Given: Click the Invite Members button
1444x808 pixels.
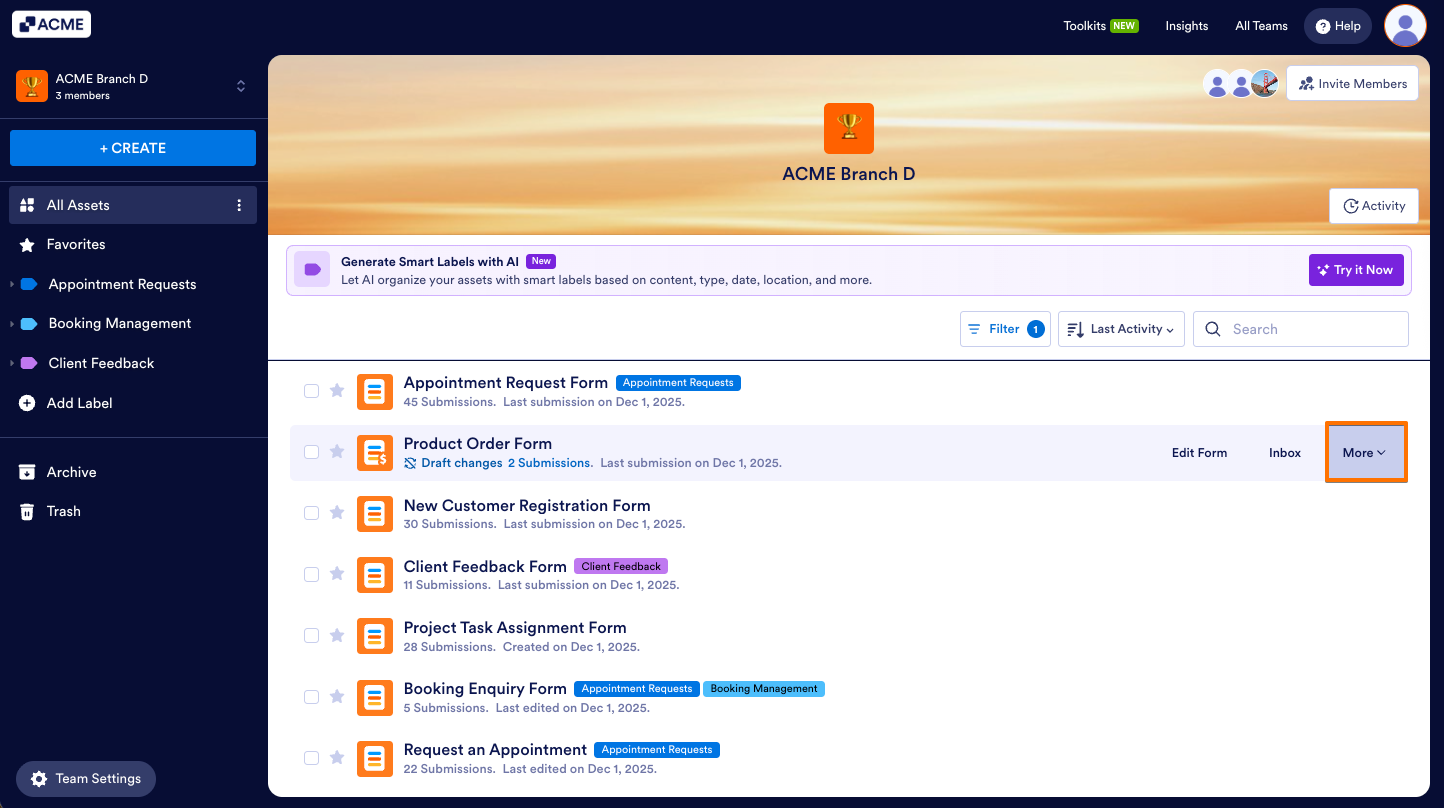Looking at the screenshot, I should 1353,84.
